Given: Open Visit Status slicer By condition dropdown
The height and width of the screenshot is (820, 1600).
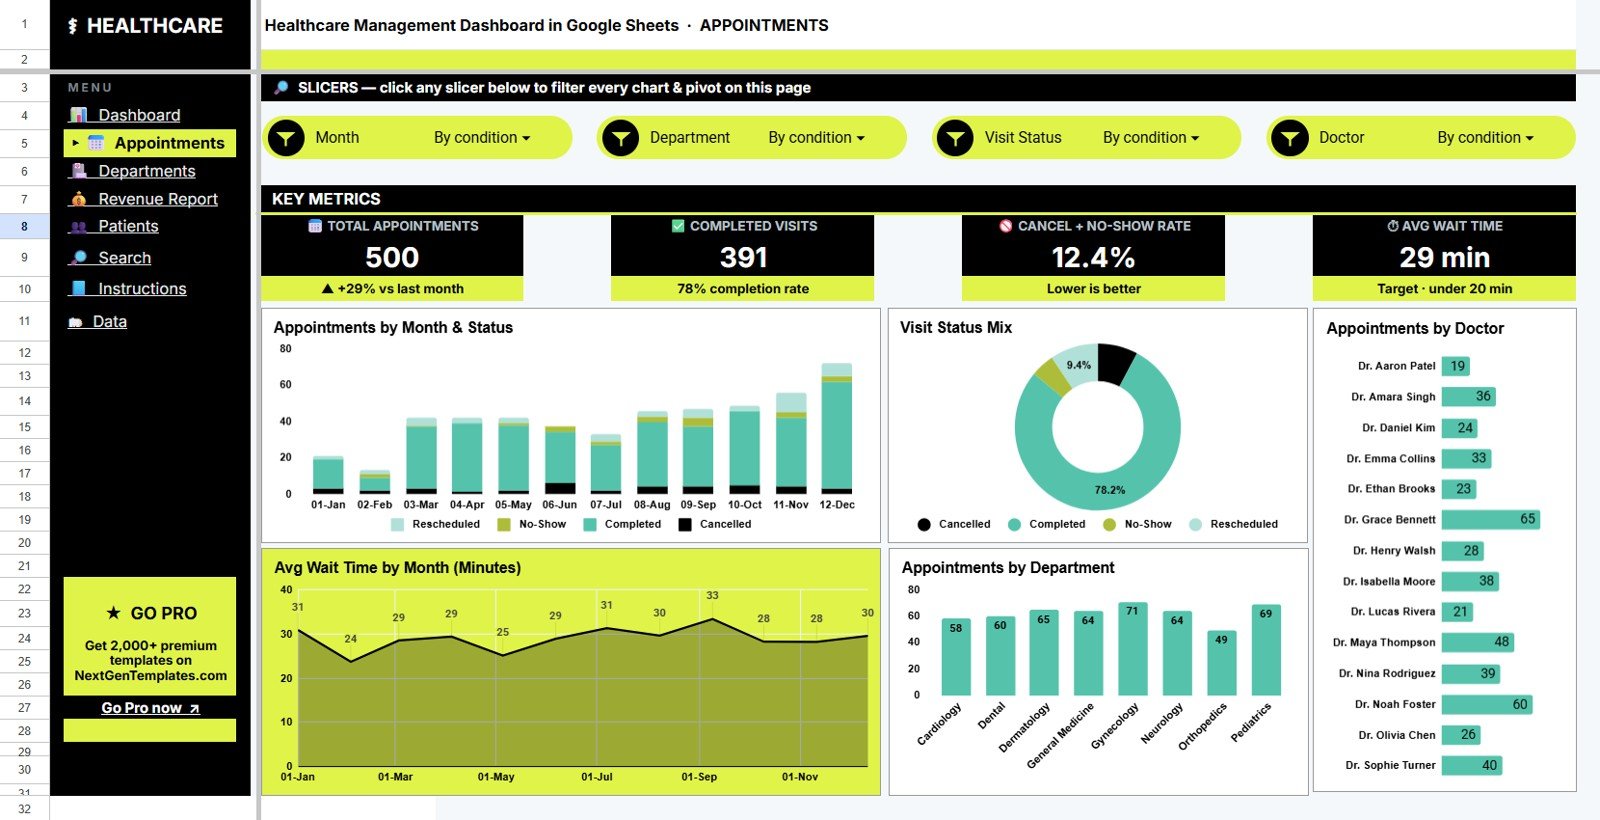Looking at the screenshot, I should click(x=1151, y=138).
